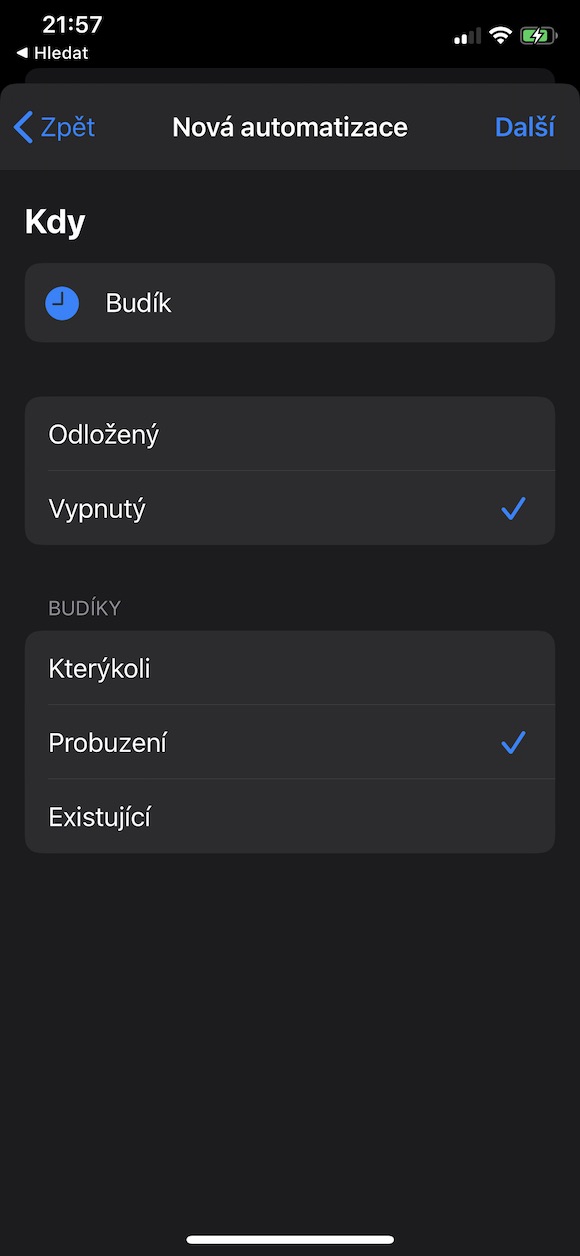Tap the battery charging icon
This screenshot has width=580, height=1256.
(x=538, y=36)
